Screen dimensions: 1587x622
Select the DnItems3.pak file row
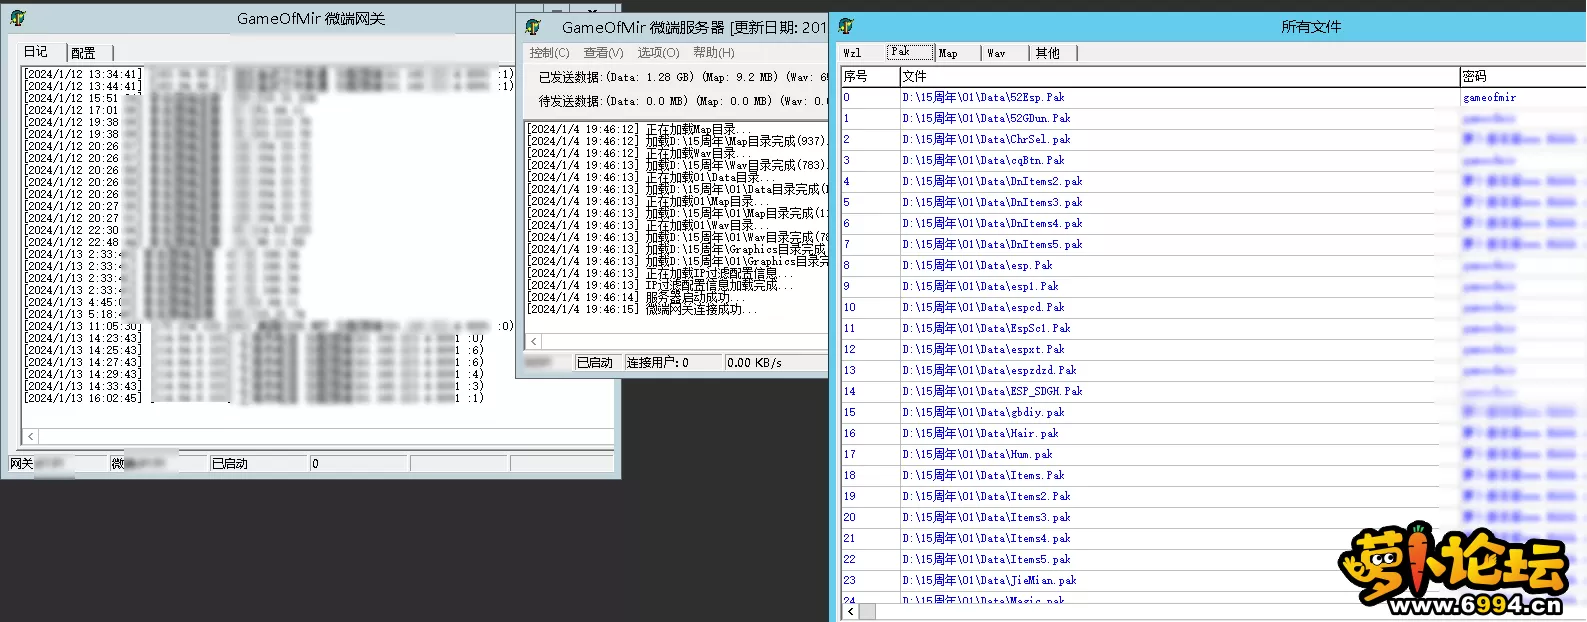pos(1213,202)
